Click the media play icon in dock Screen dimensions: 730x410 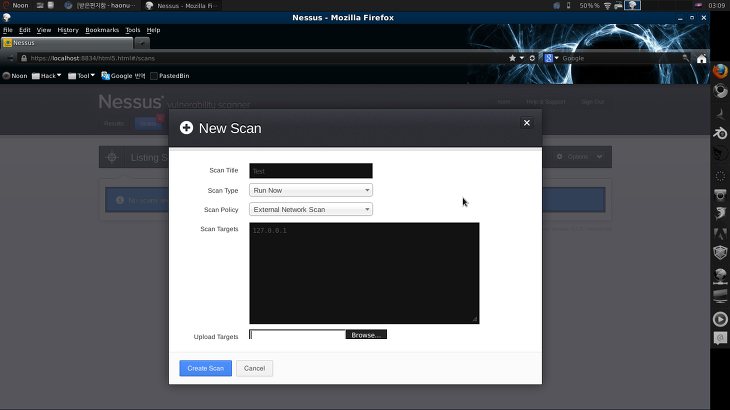click(720, 319)
